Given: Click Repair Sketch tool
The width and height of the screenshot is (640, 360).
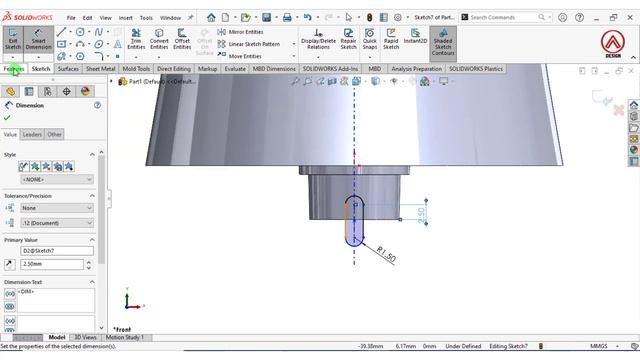Looking at the screenshot, I should 349,39.
